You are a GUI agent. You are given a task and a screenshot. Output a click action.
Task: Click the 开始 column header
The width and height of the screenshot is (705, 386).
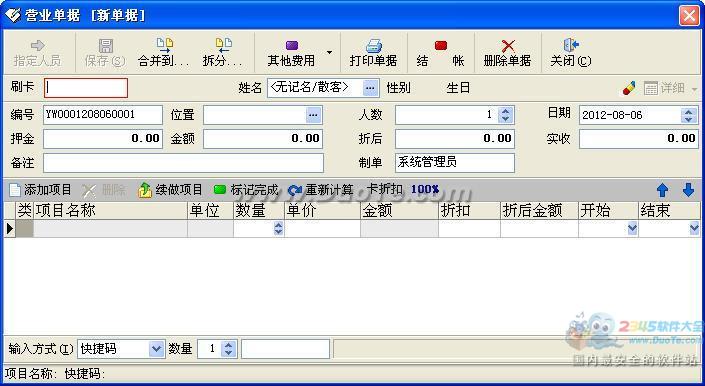[x=608, y=211]
